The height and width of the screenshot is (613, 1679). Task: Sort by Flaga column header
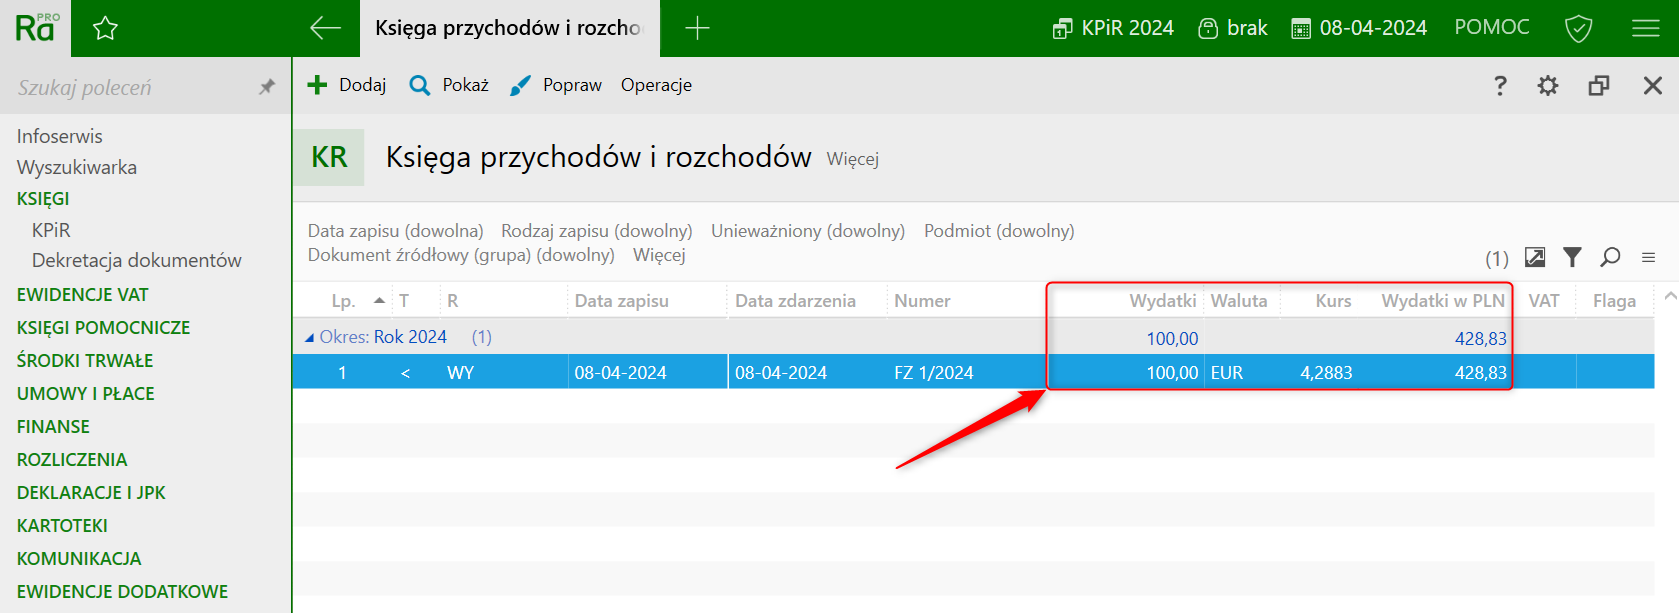click(1614, 301)
